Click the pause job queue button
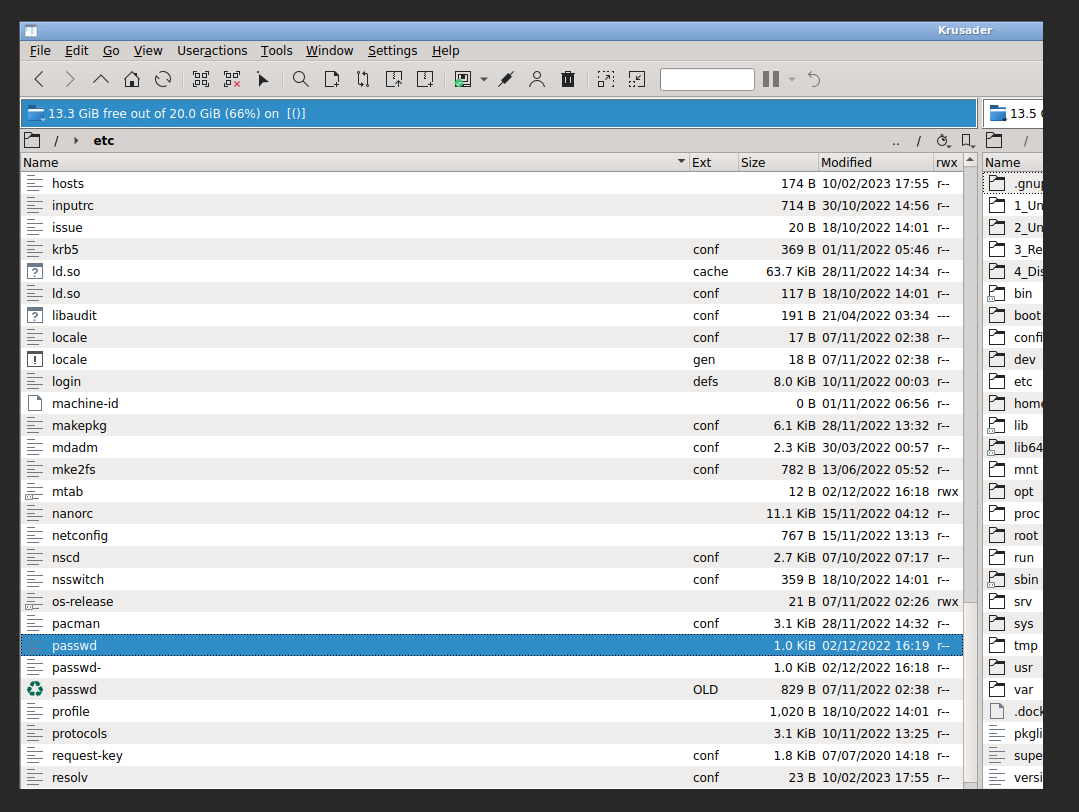1079x812 pixels. [770, 79]
